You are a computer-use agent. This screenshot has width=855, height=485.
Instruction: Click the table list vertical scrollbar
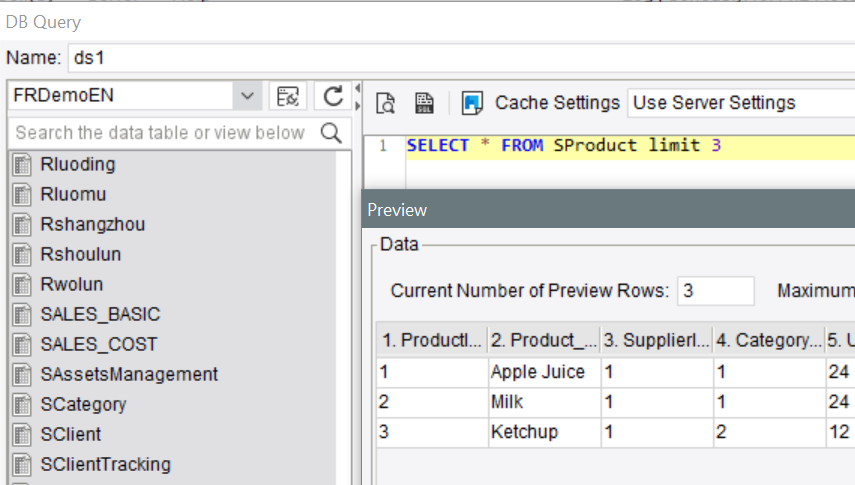[344, 318]
